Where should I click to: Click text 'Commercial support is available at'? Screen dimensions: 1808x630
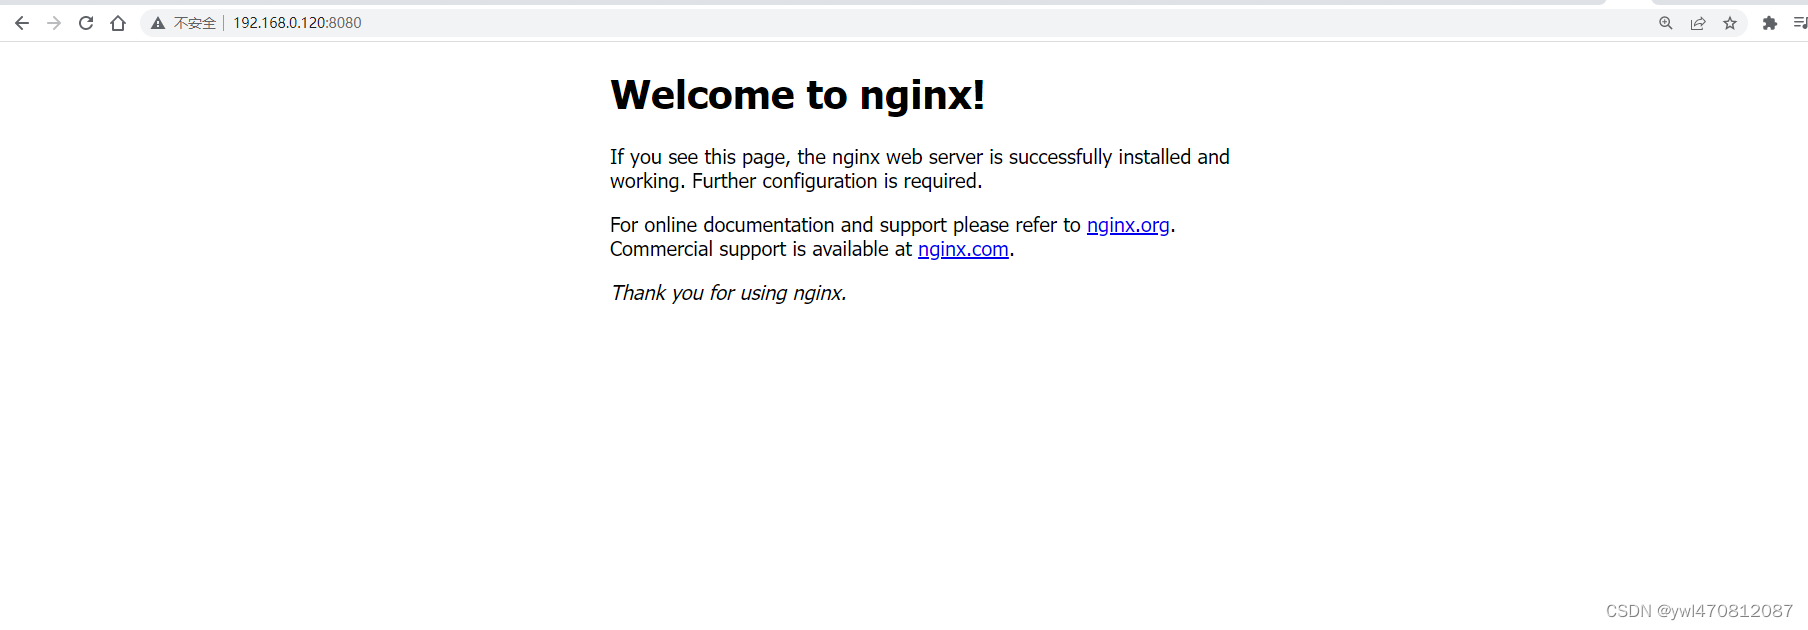pos(761,249)
